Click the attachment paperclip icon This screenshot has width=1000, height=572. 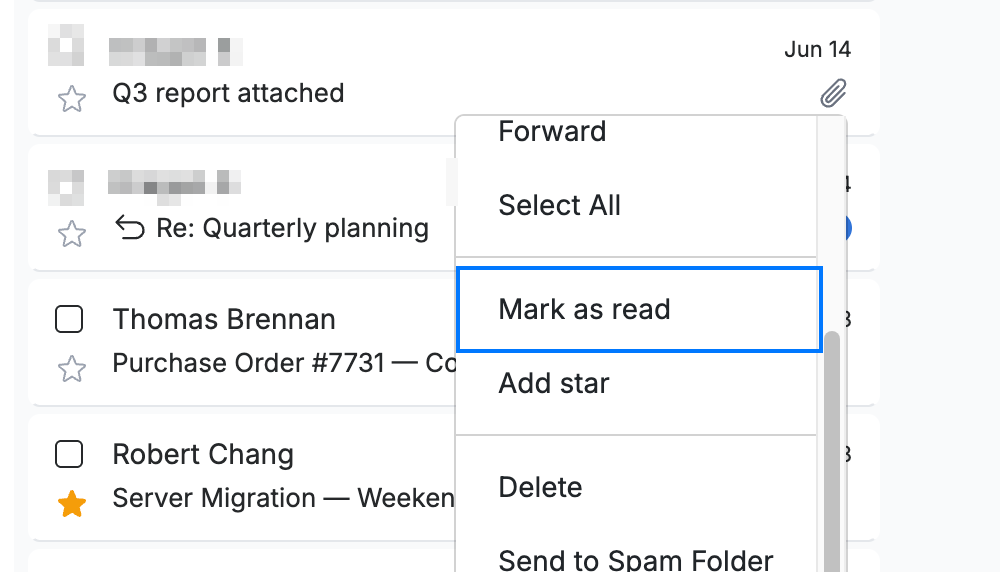[833, 93]
